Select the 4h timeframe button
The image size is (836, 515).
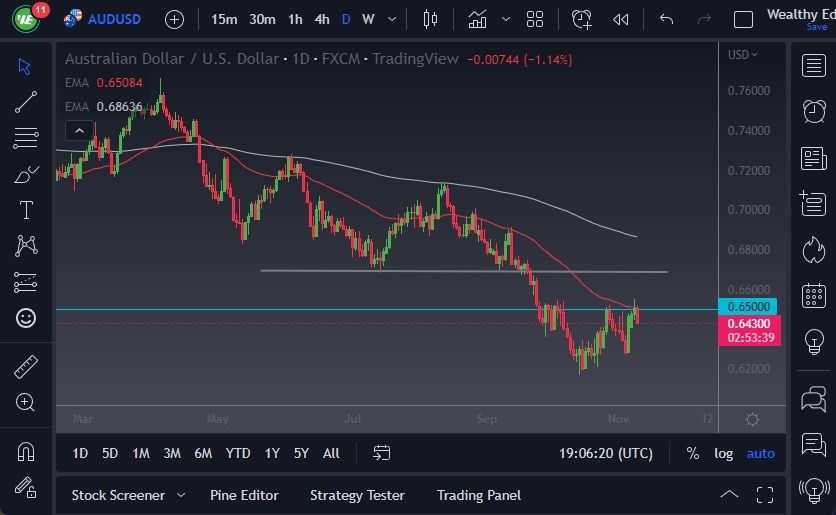[321, 19]
